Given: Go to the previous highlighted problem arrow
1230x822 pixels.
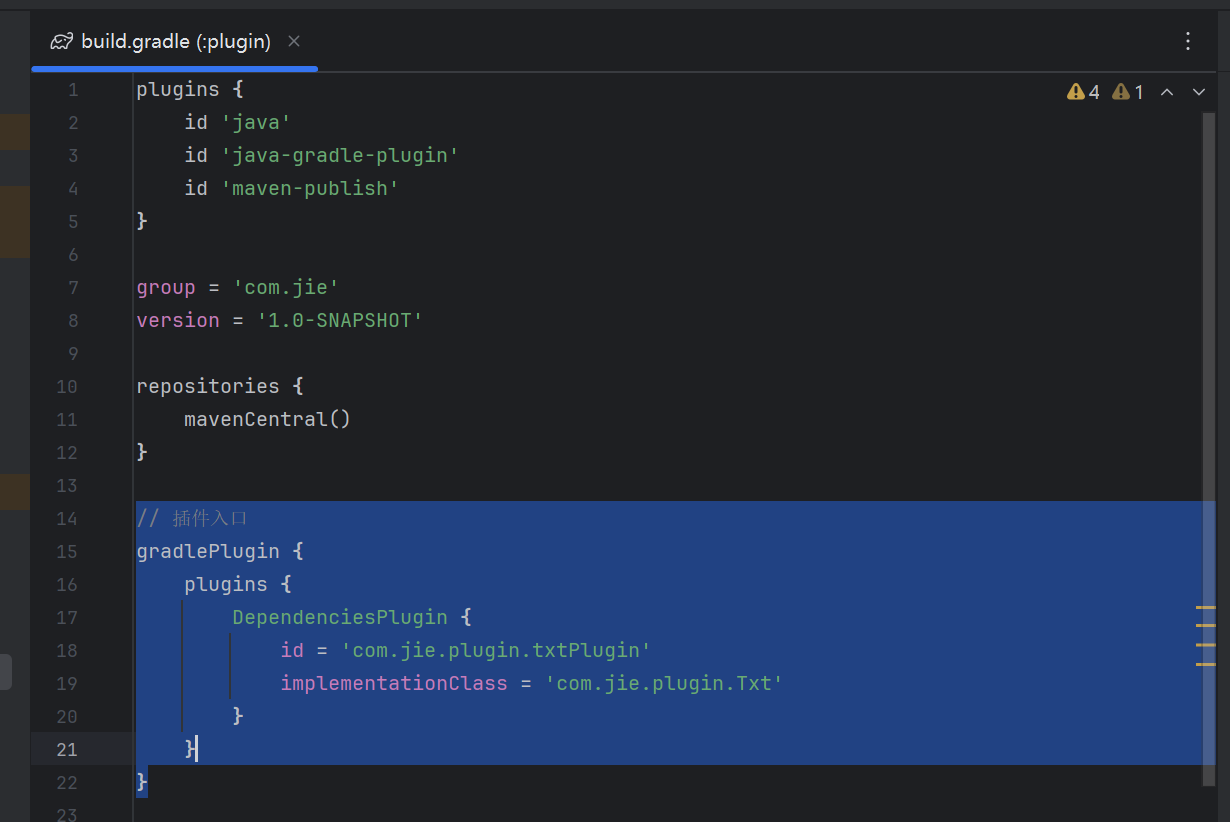Looking at the screenshot, I should tap(1166, 92).
